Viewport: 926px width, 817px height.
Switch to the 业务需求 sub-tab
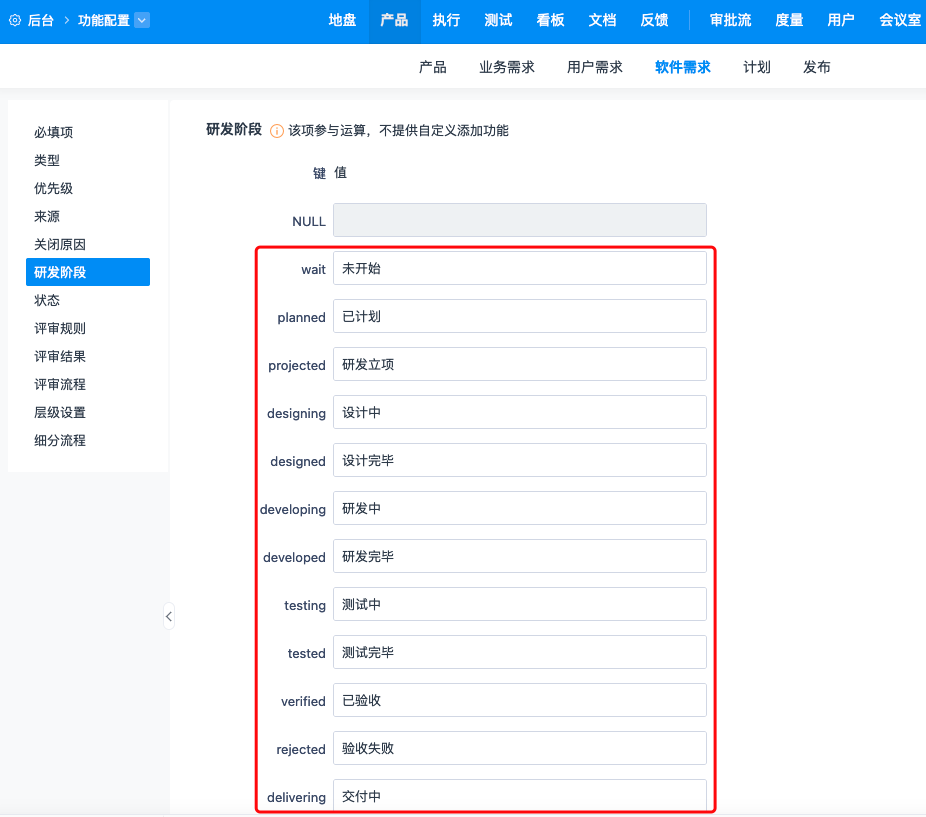507,67
